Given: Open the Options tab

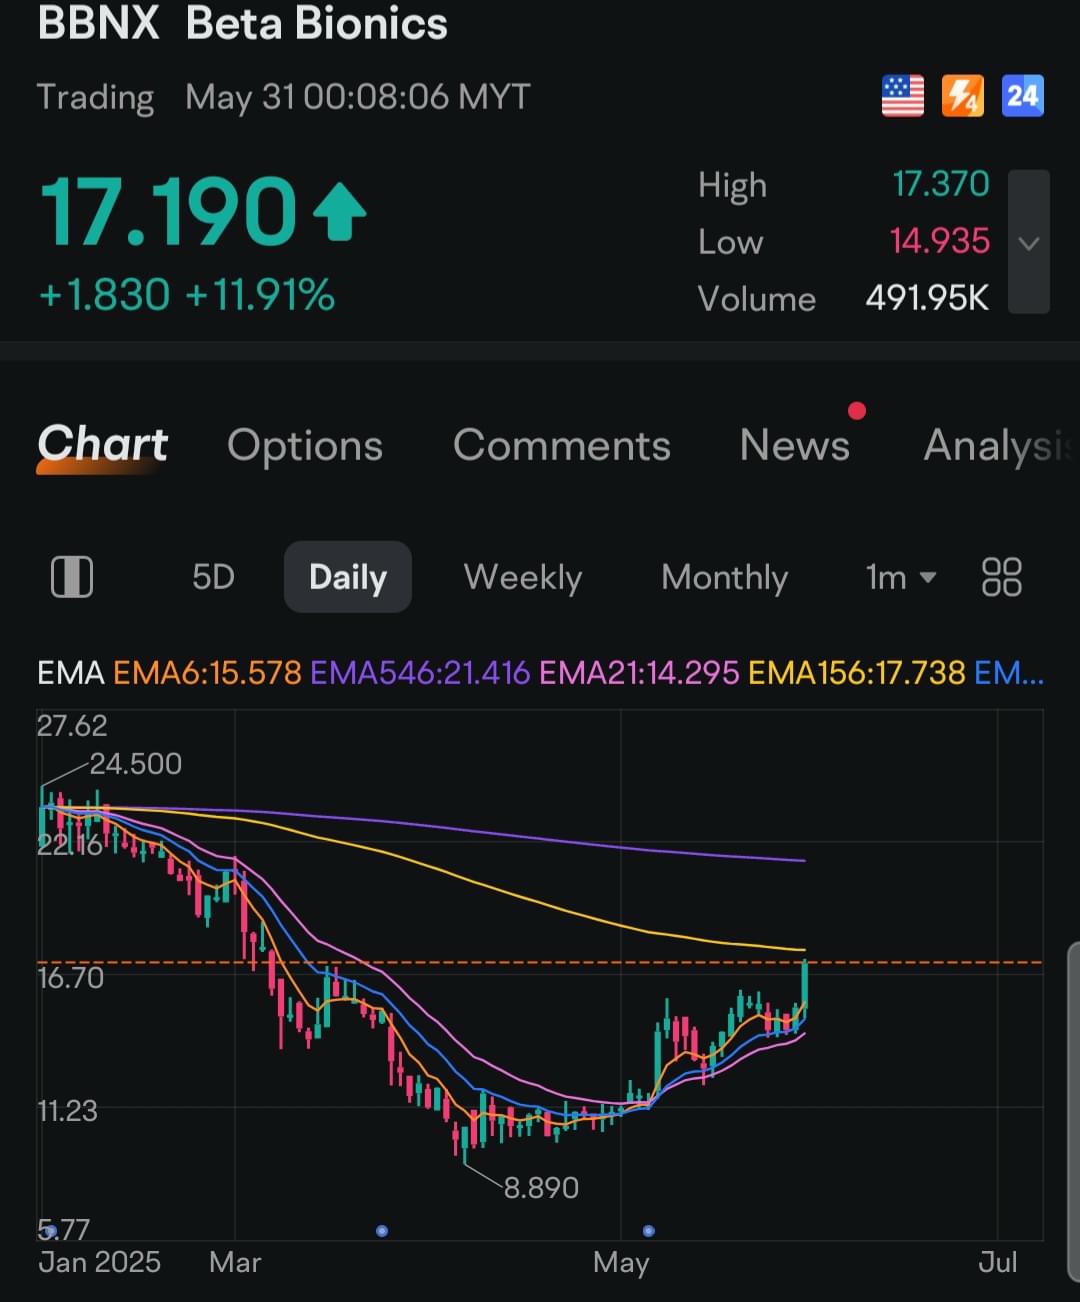Looking at the screenshot, I should coord(305,445).
